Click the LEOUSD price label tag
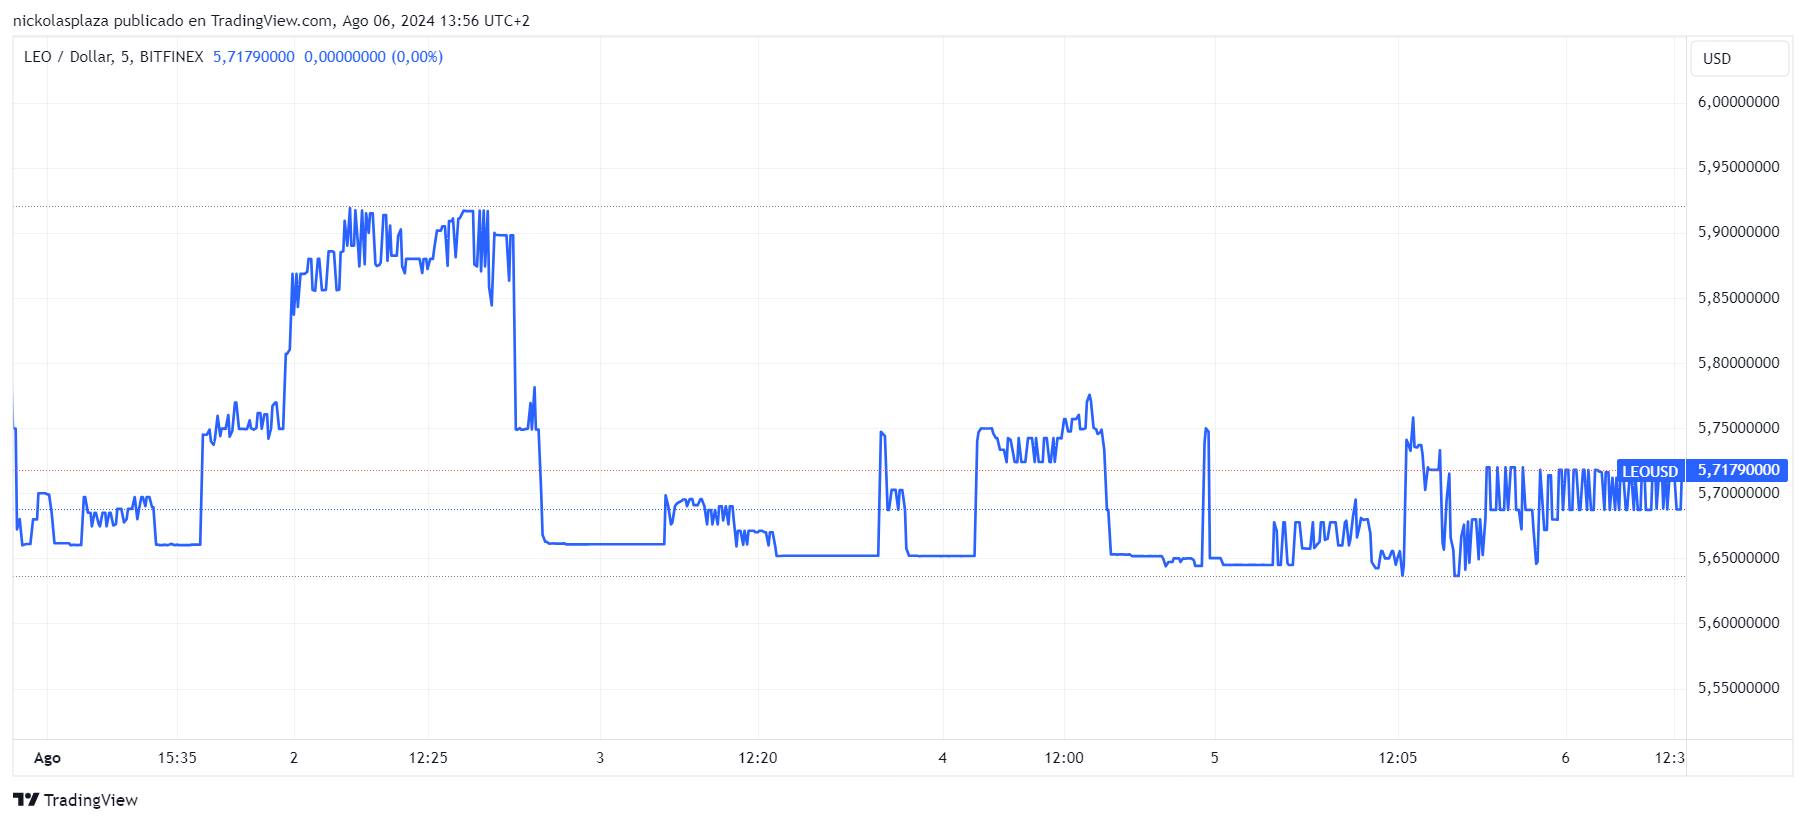 [1650, 471]
